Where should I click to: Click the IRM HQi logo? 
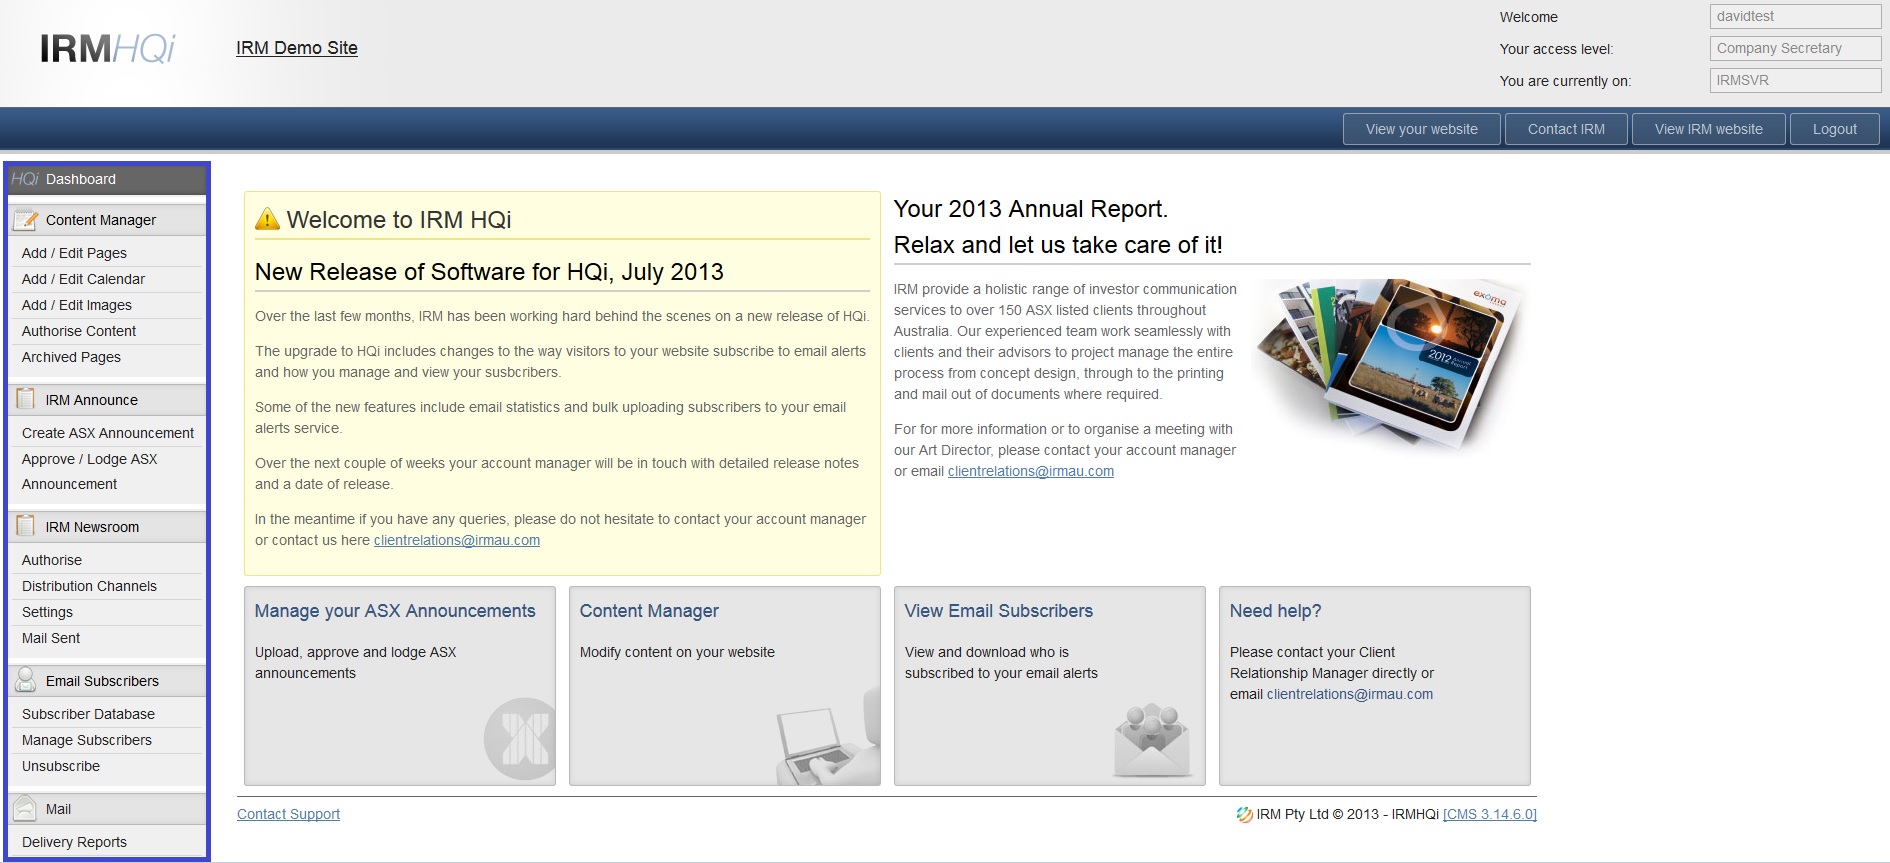[107, 48]
